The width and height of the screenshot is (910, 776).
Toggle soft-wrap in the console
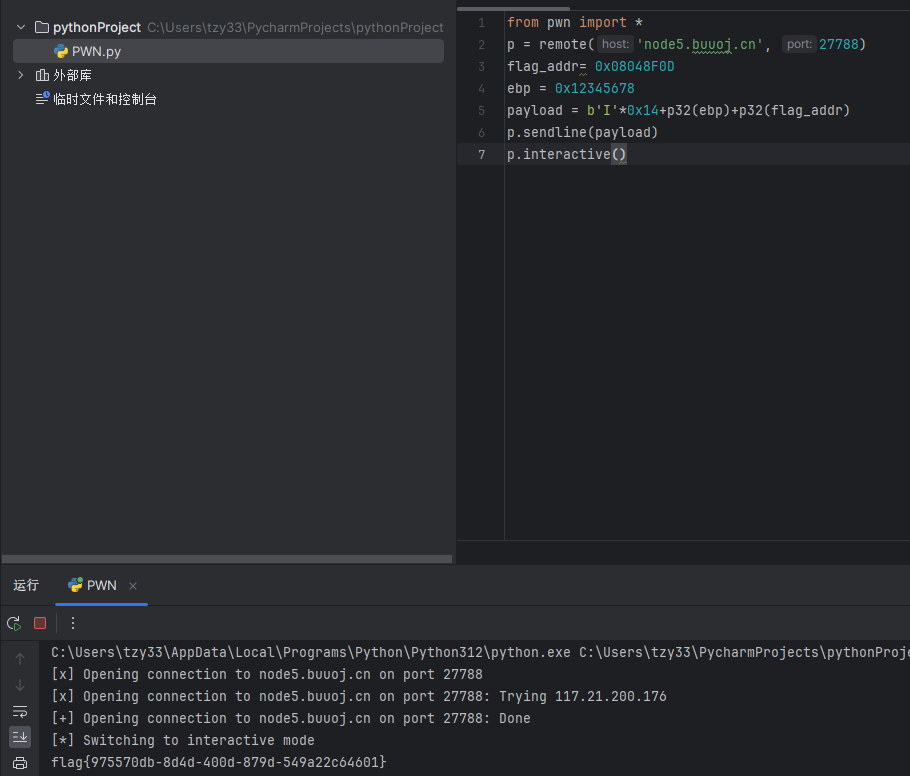[20, 712]
